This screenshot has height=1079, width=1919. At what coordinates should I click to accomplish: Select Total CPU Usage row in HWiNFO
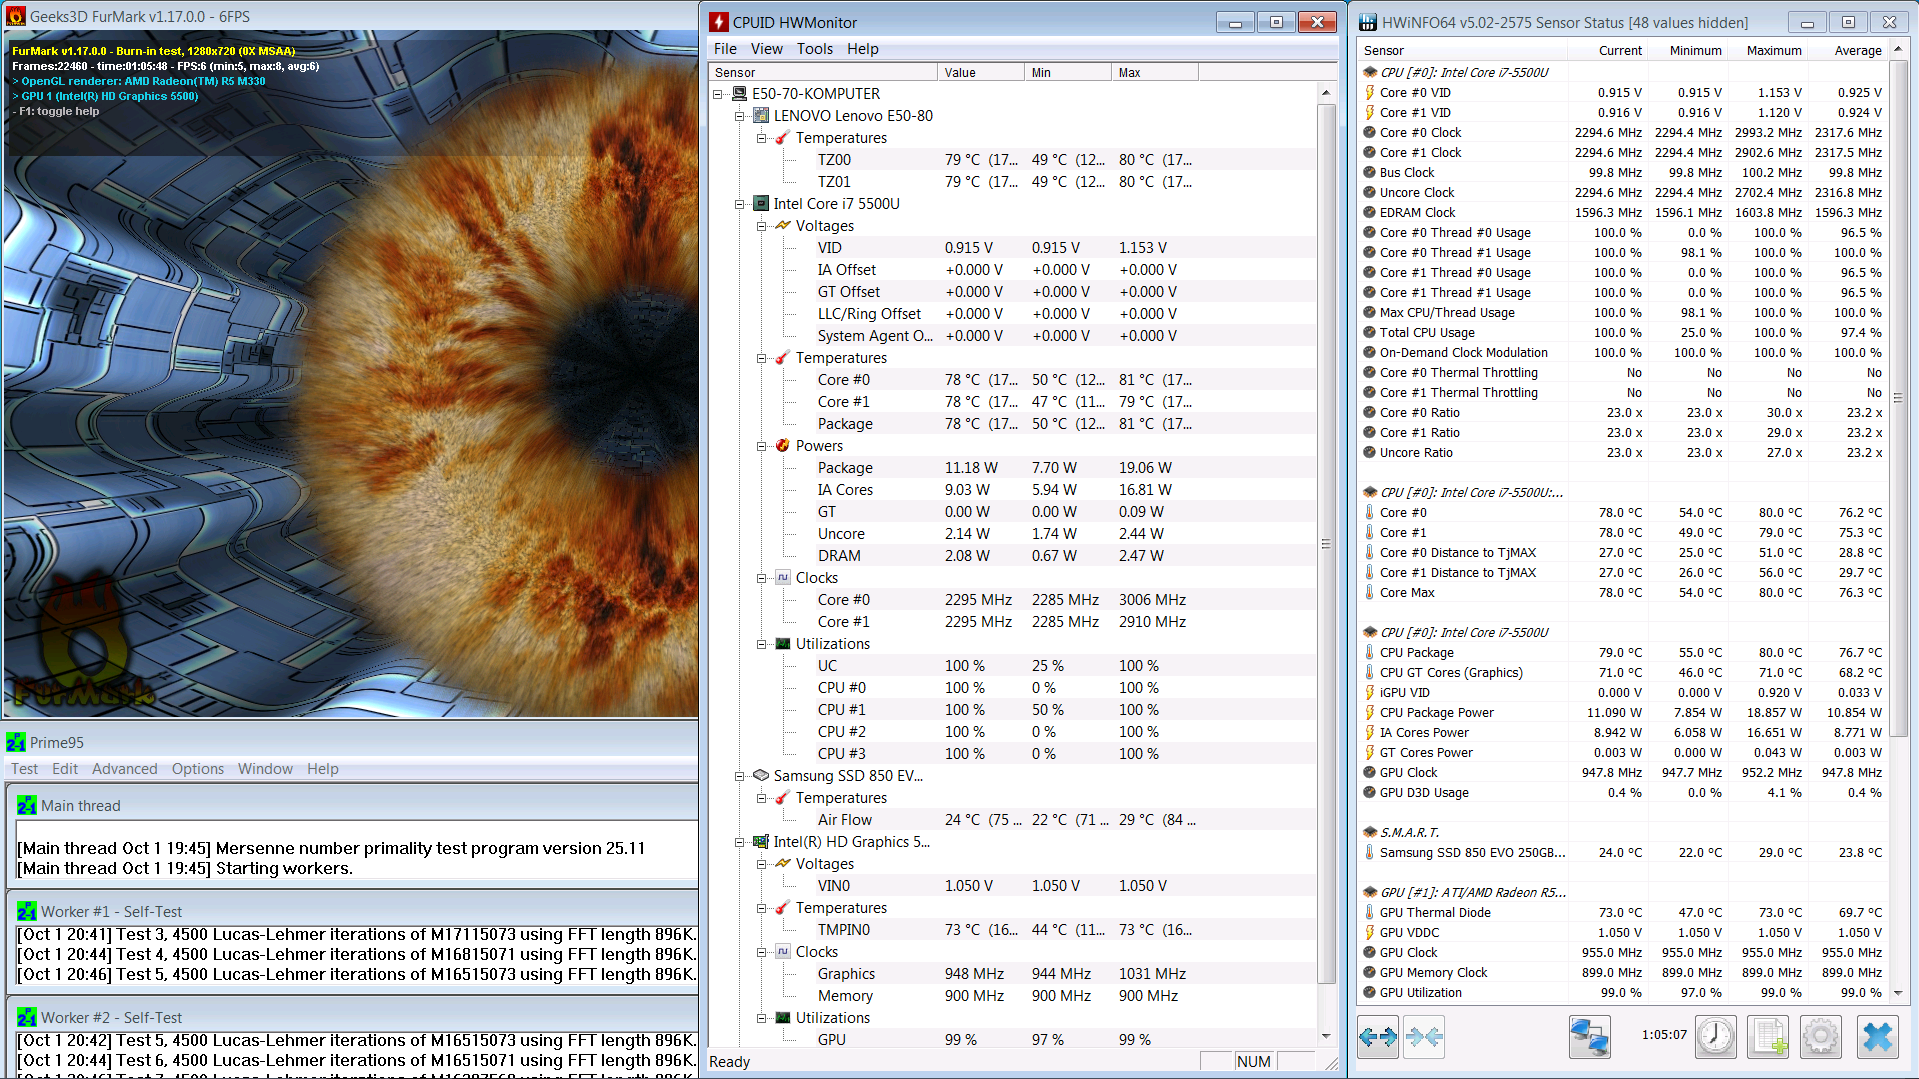[x=1624, y=332]
